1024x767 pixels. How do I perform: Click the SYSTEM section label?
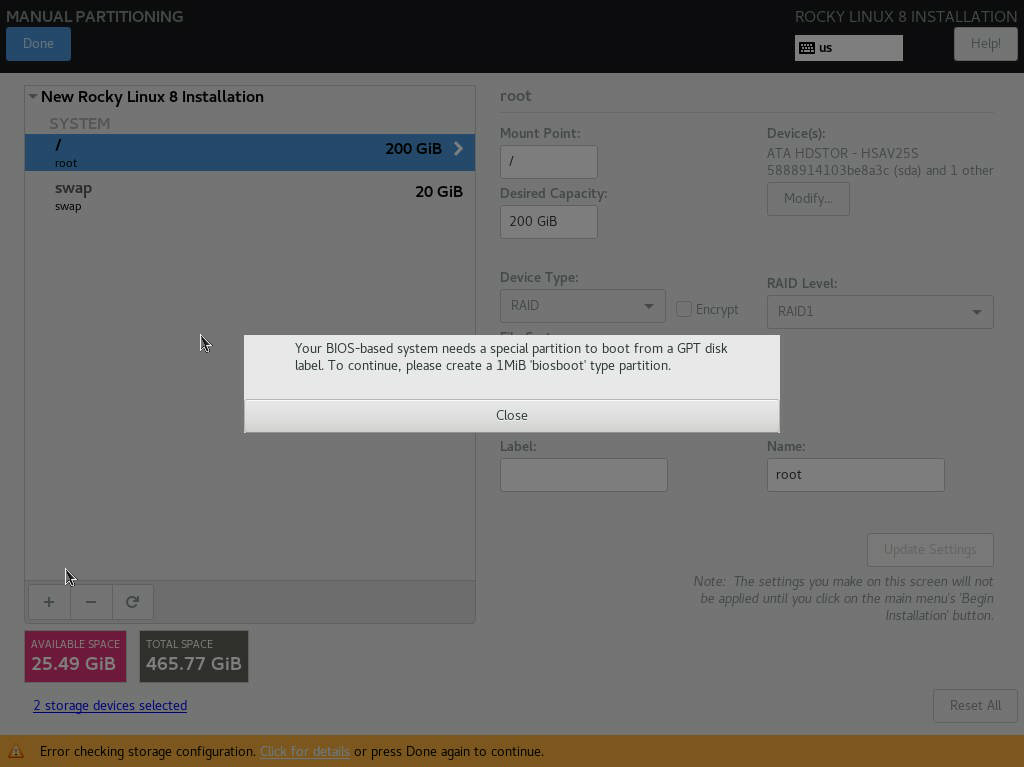80,123
